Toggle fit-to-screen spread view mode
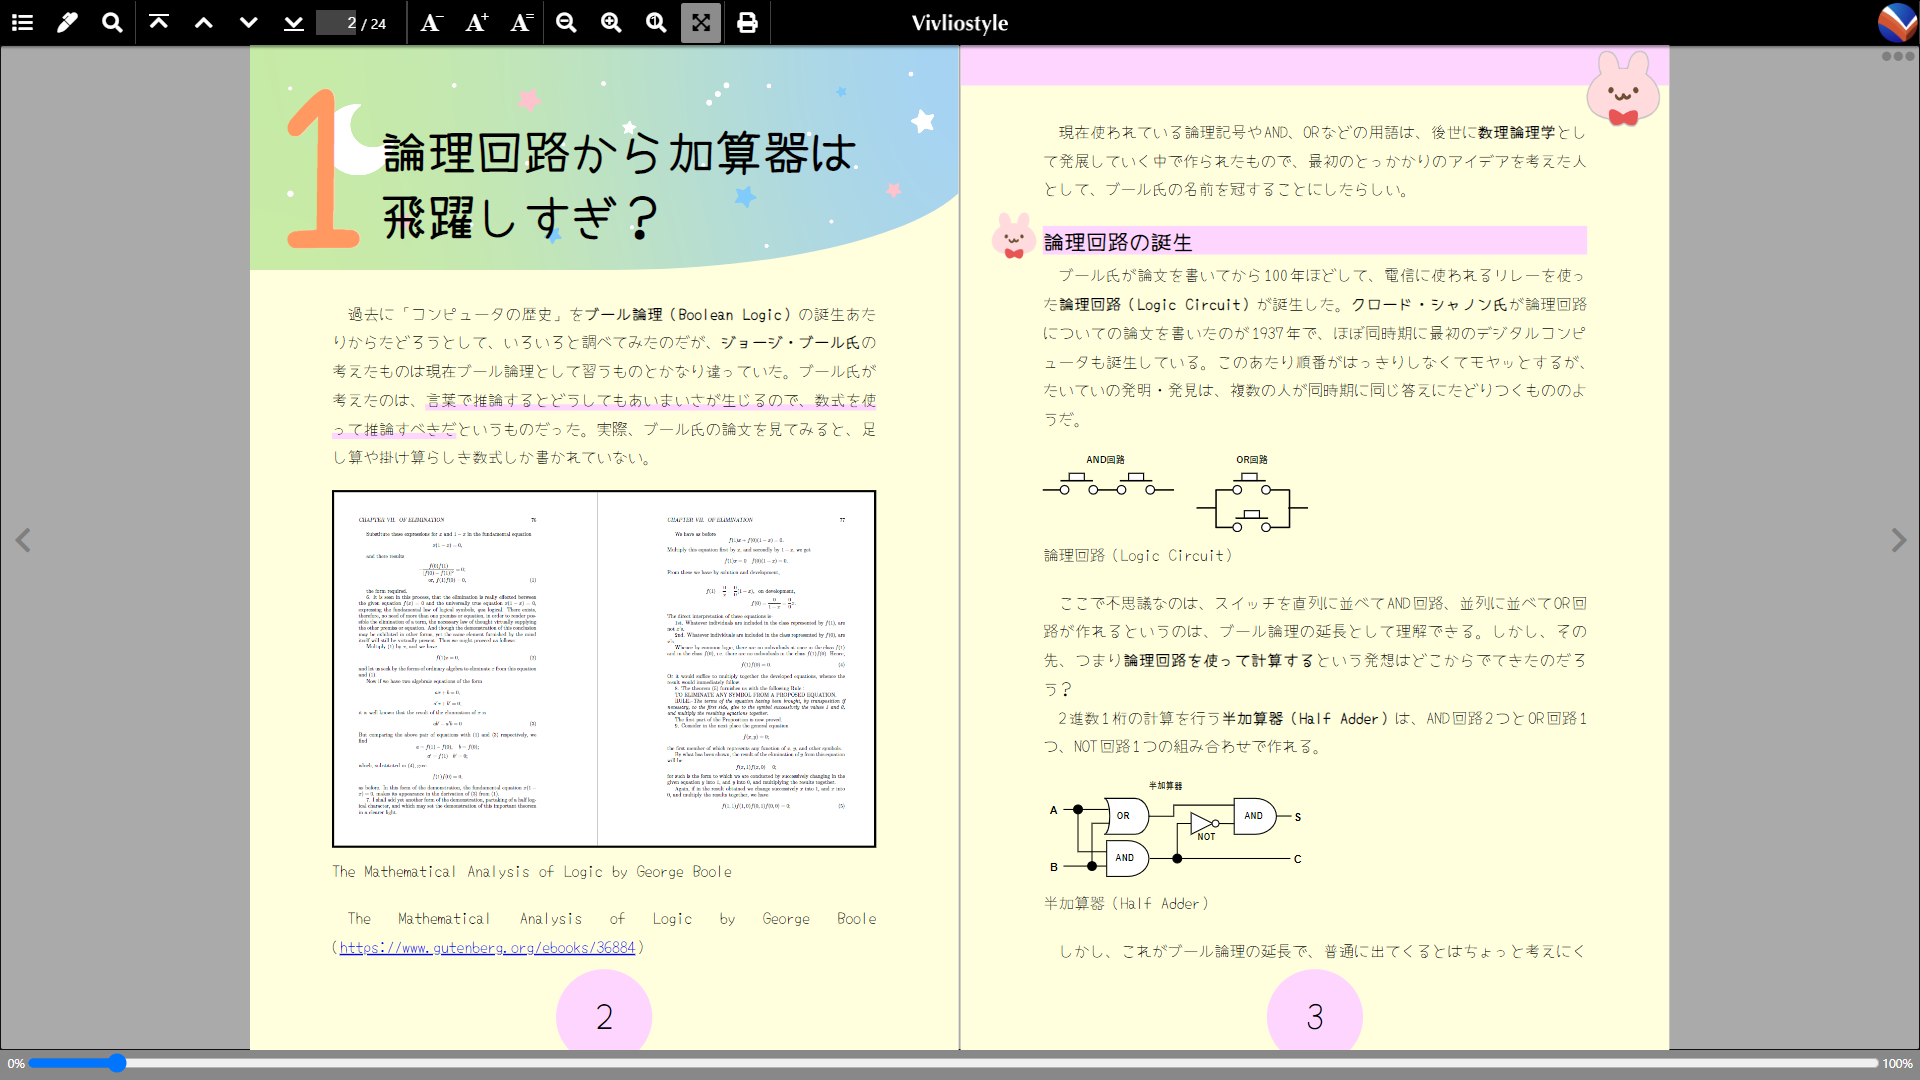 click(700, 22)
